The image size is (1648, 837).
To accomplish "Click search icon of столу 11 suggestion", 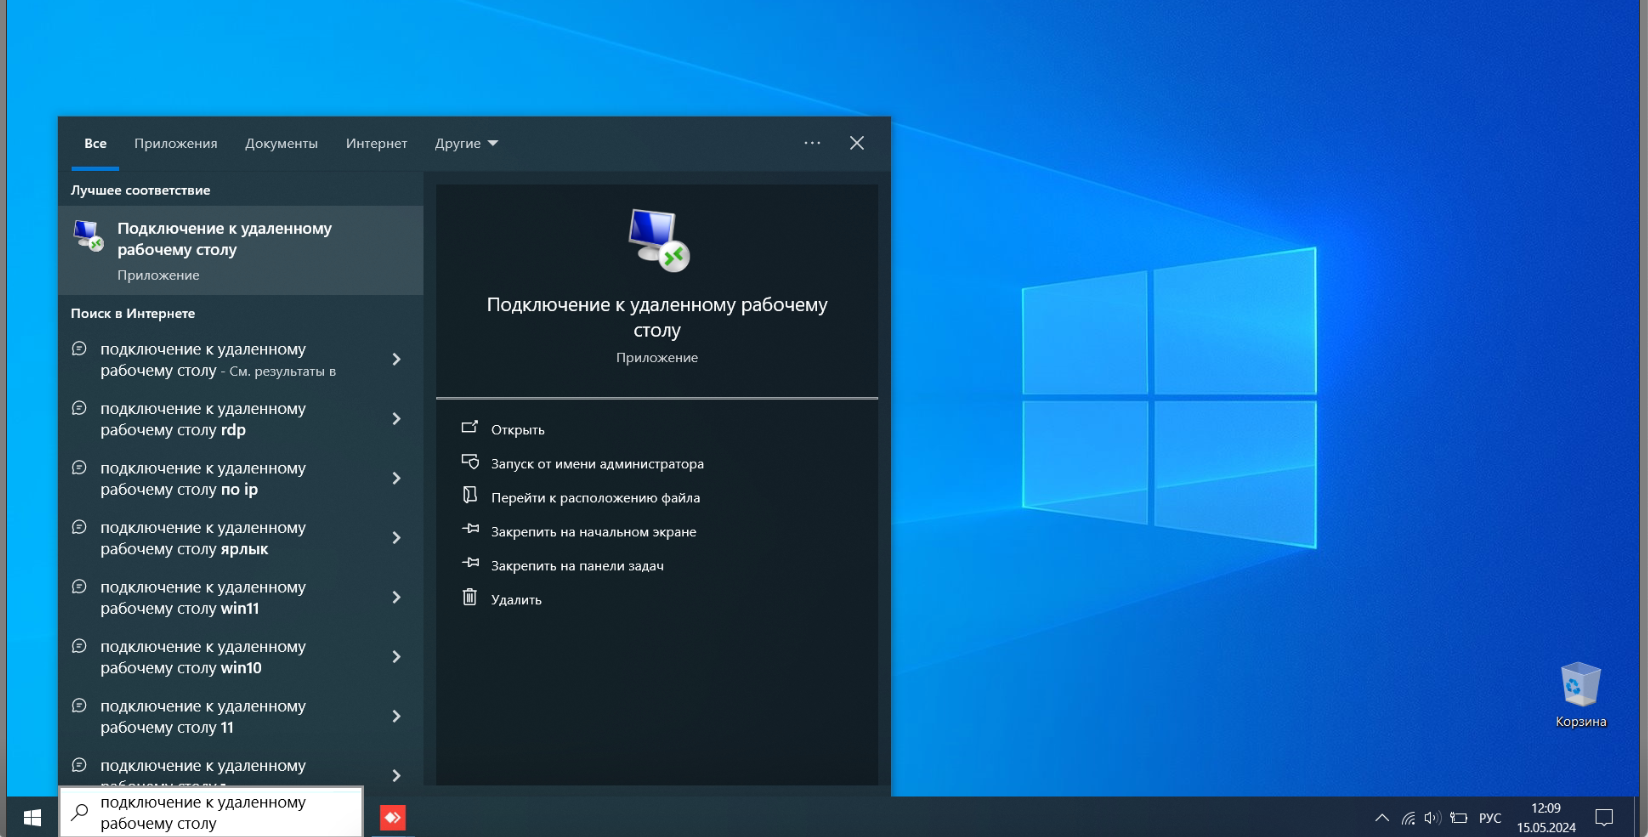I will [79, 705].
